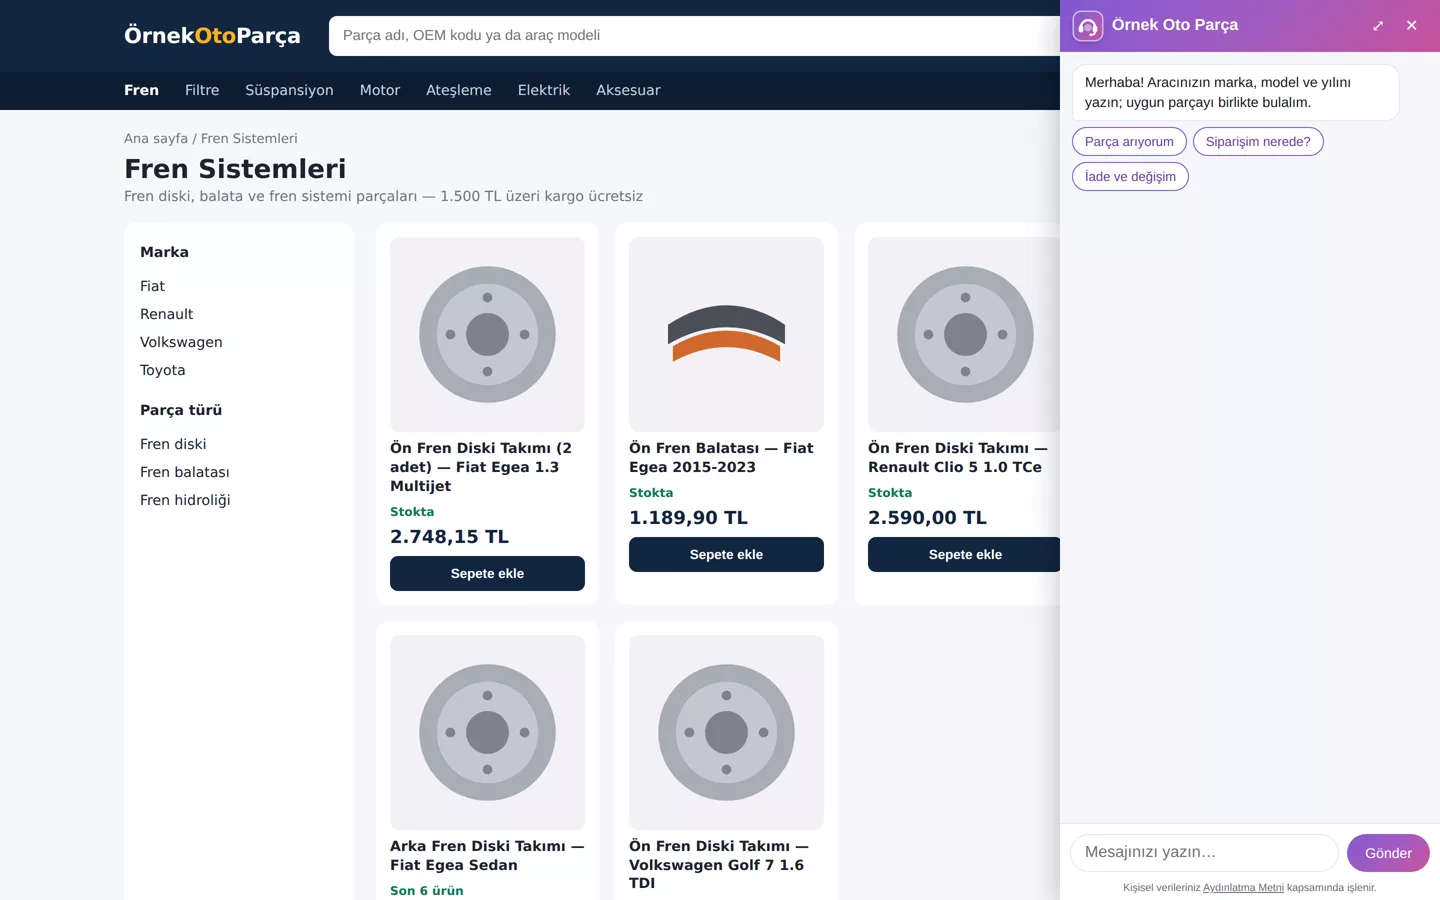
Task: Filter by Fren hidroliği part type
Action: pos(185,500)
